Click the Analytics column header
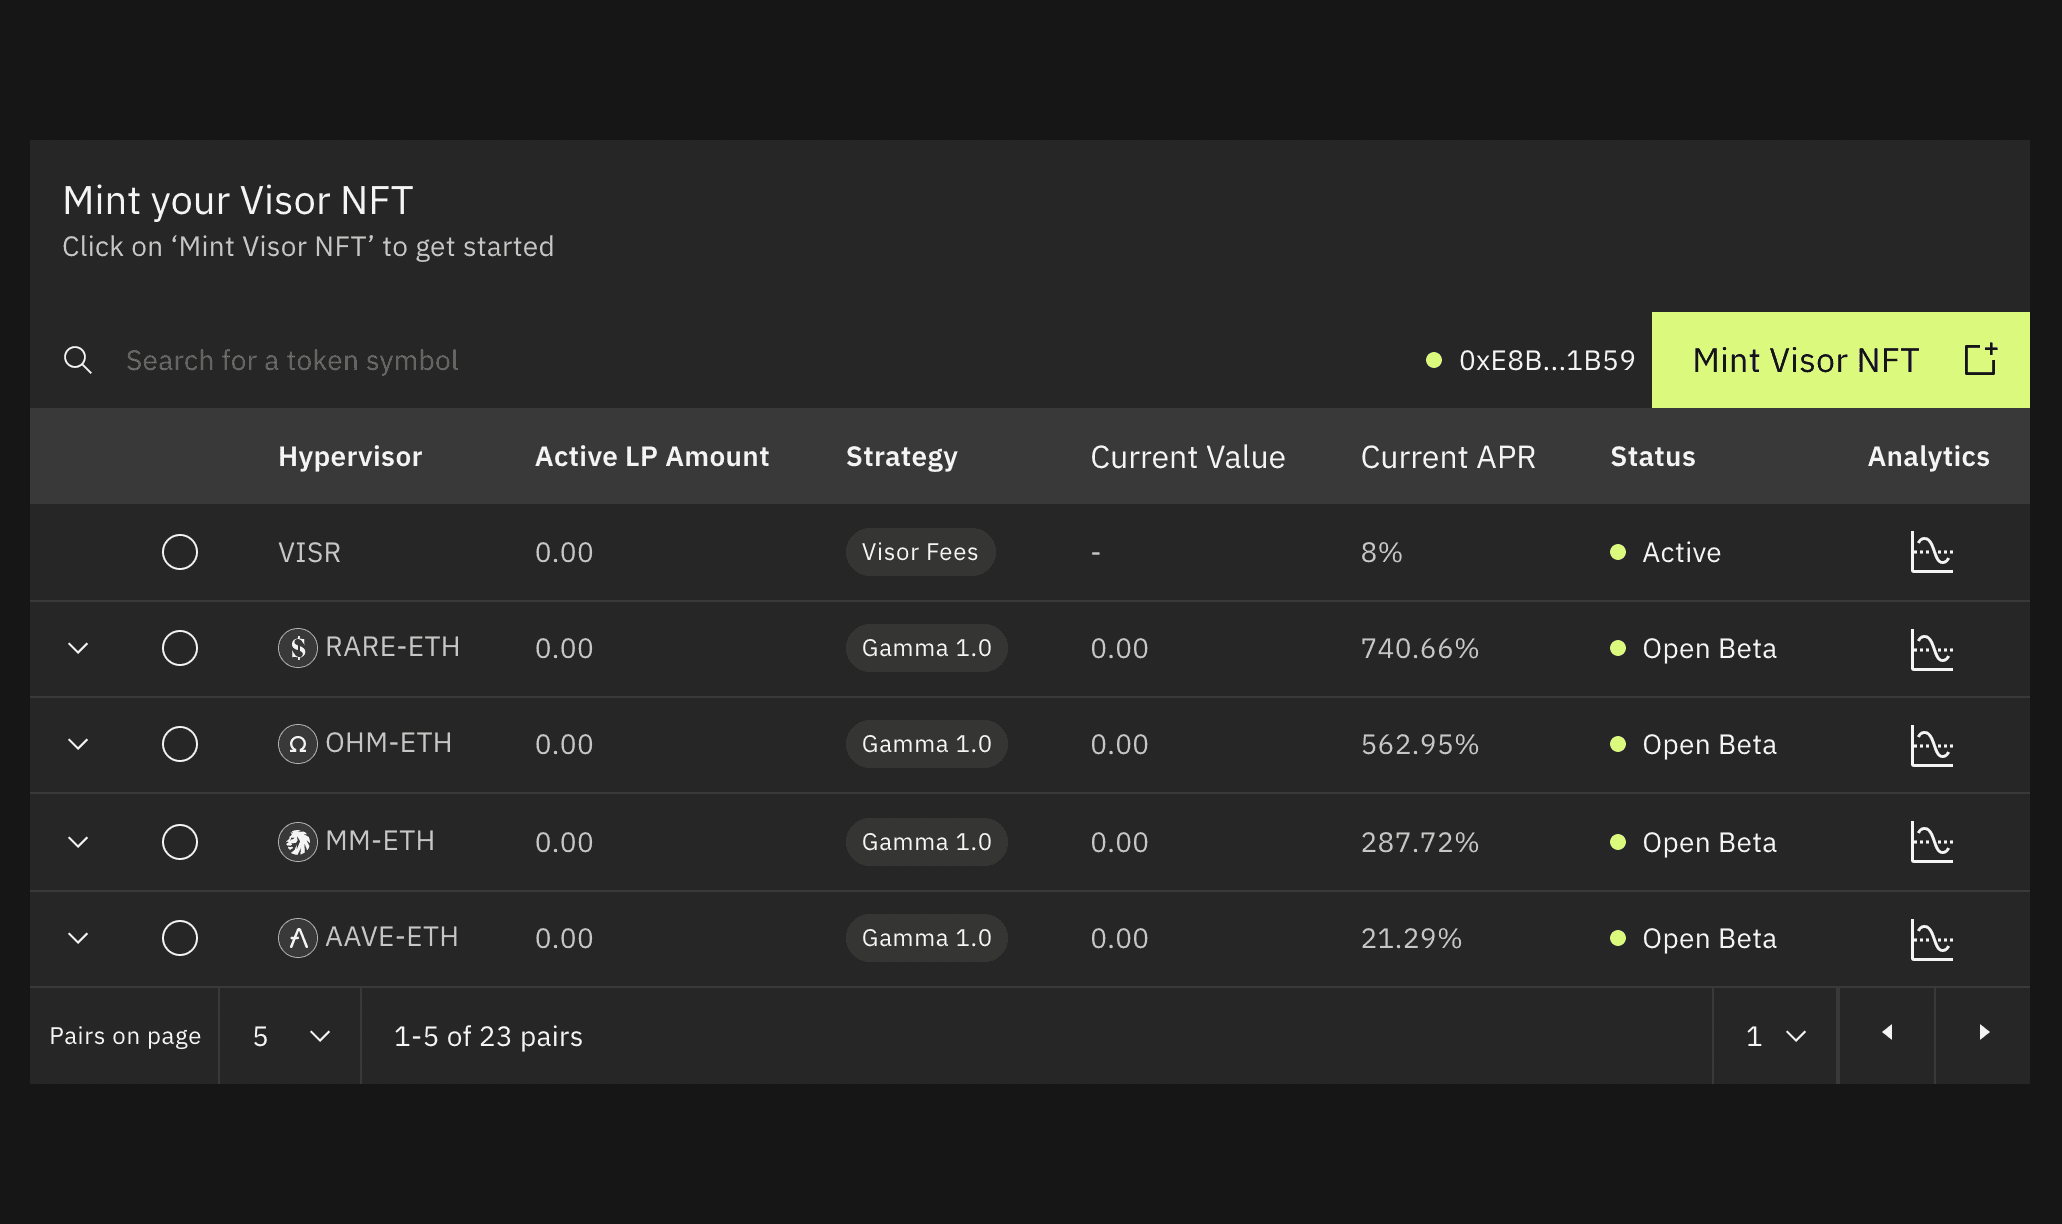This screenshot has height=1224, width=2062. coord(1928,457)
